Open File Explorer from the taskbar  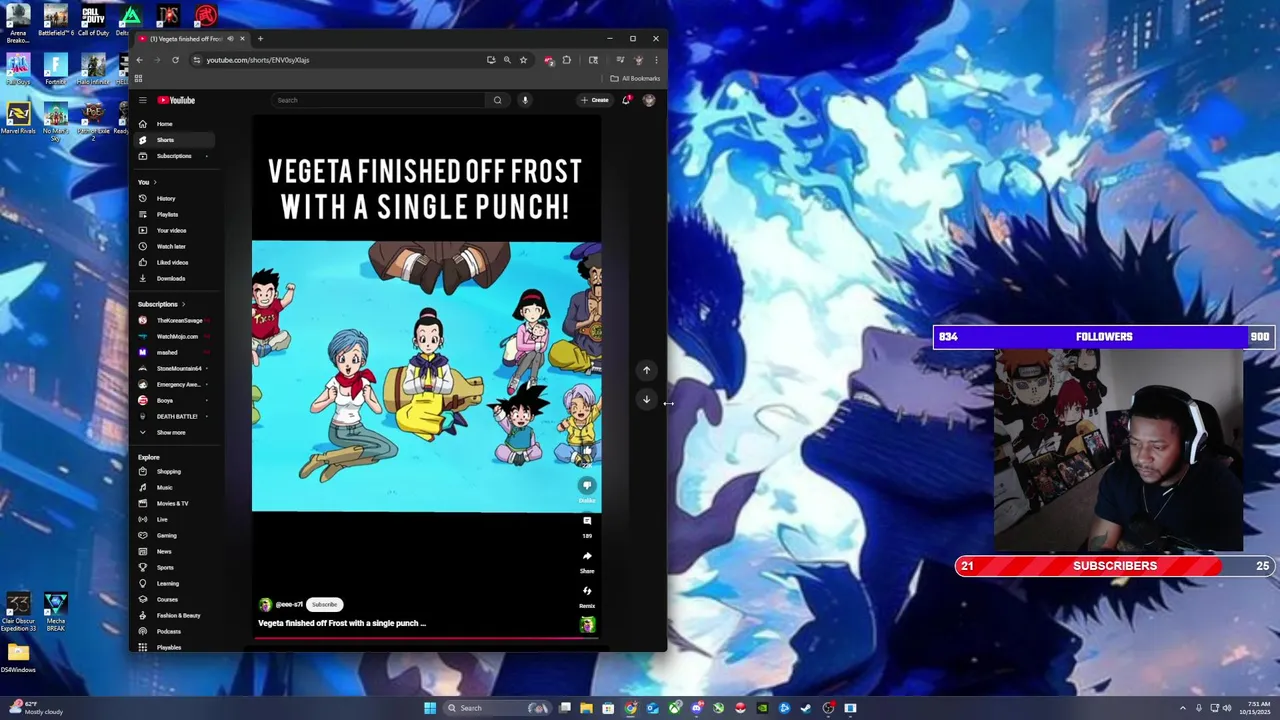[587, 708]
